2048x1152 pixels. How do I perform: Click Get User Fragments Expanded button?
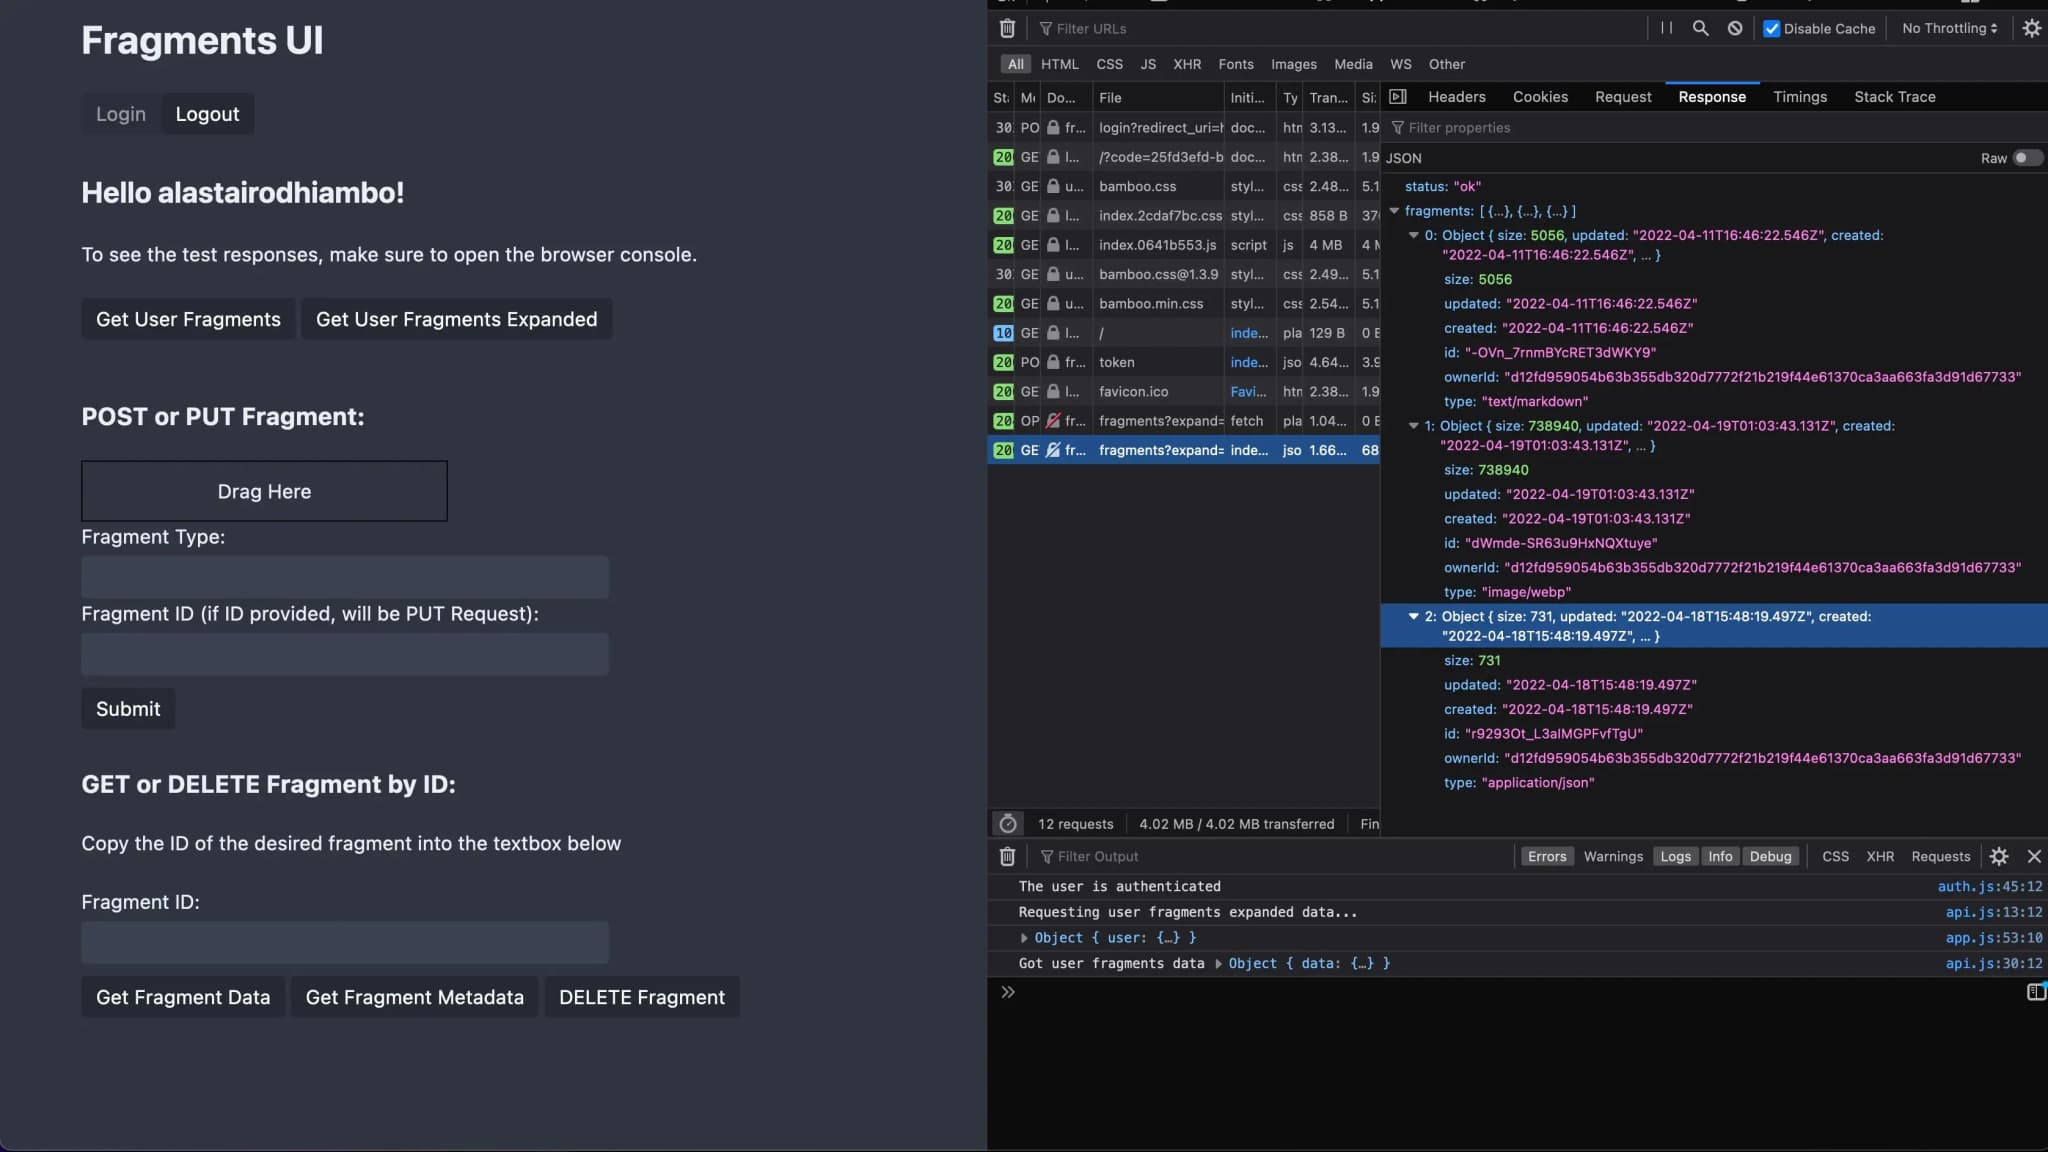(456, 319)
